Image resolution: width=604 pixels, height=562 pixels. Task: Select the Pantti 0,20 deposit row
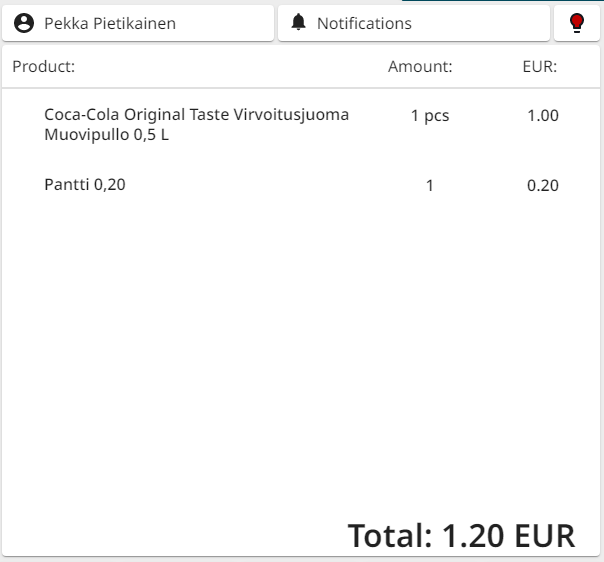pos(85,184)
